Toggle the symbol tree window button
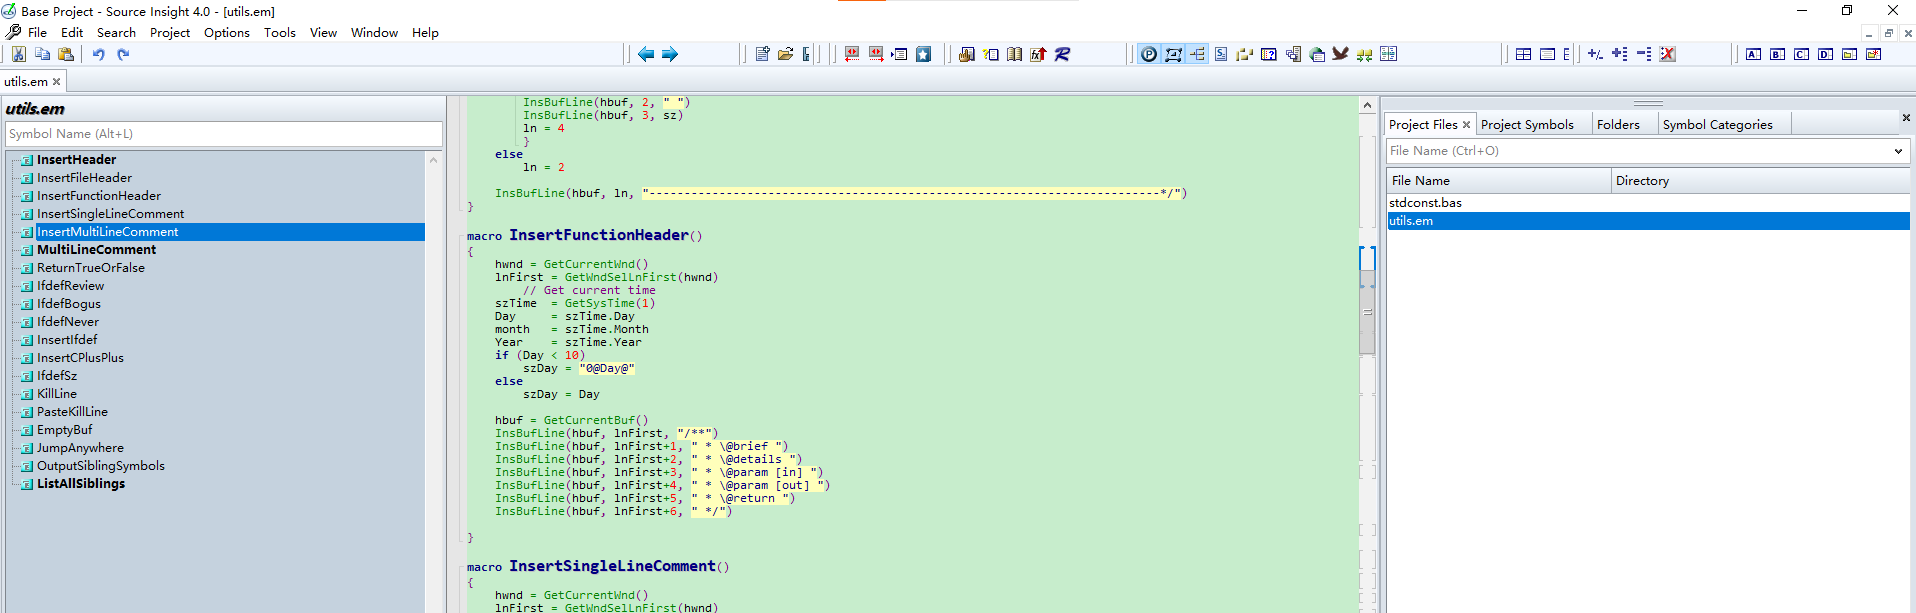The height and width of the screenshot is (613, 1916). [x=1197, y=54]
